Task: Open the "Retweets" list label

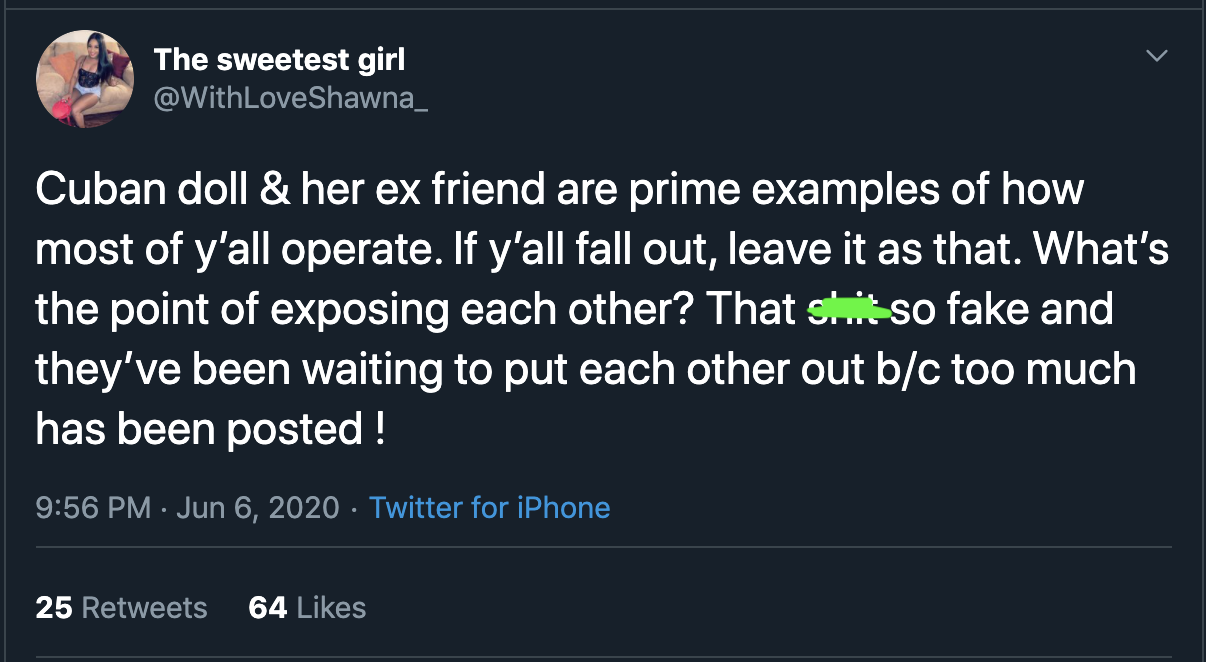Action: click(x=144, y=608)
